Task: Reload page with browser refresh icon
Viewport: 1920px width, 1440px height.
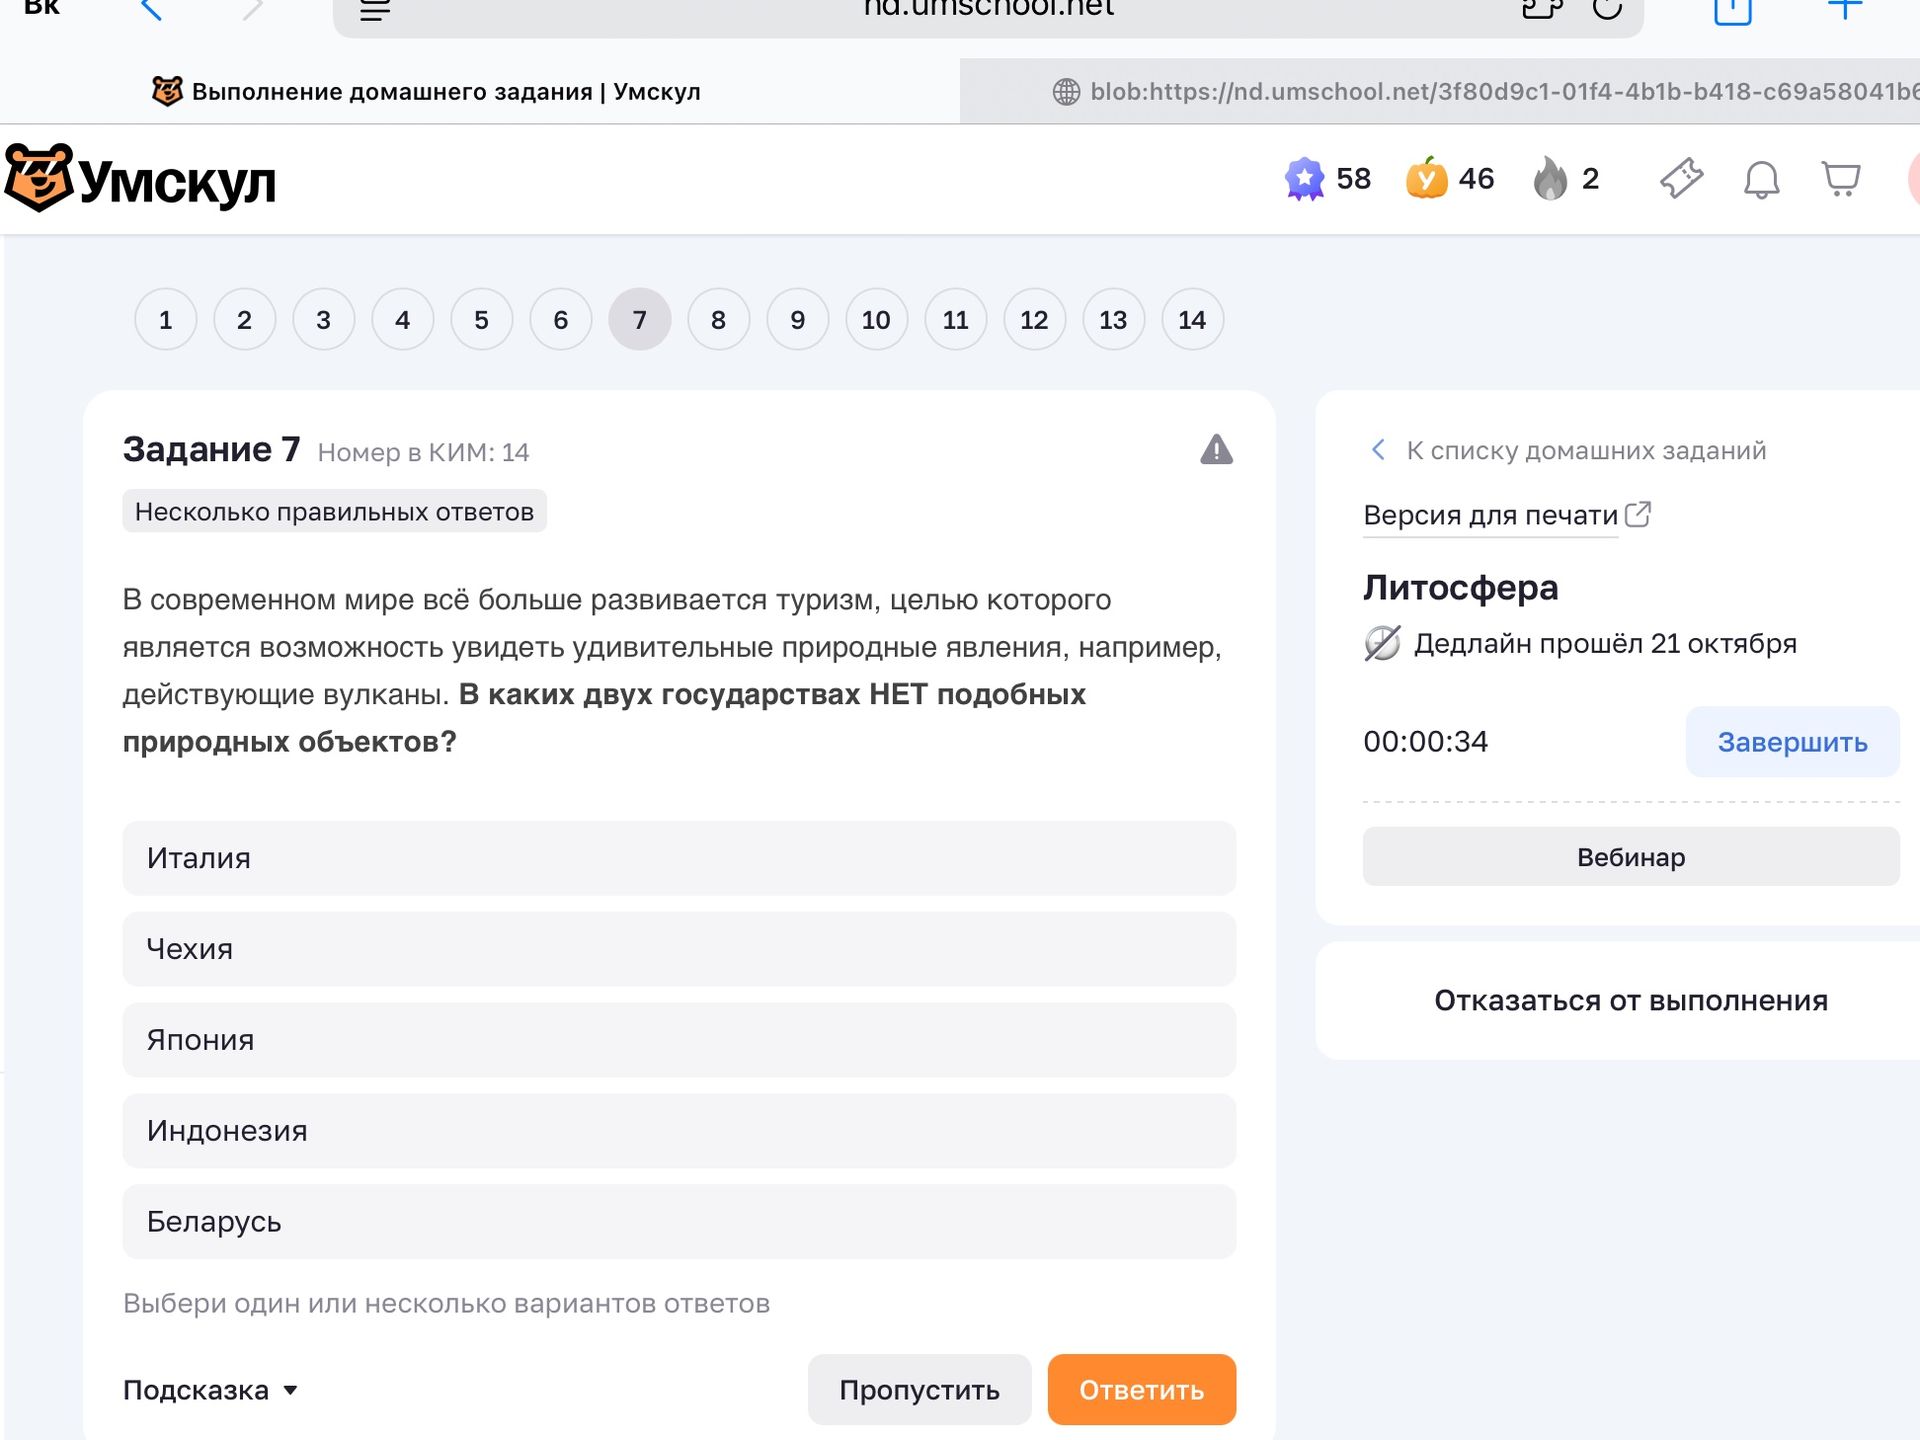Action: (x=1607, y=8)
